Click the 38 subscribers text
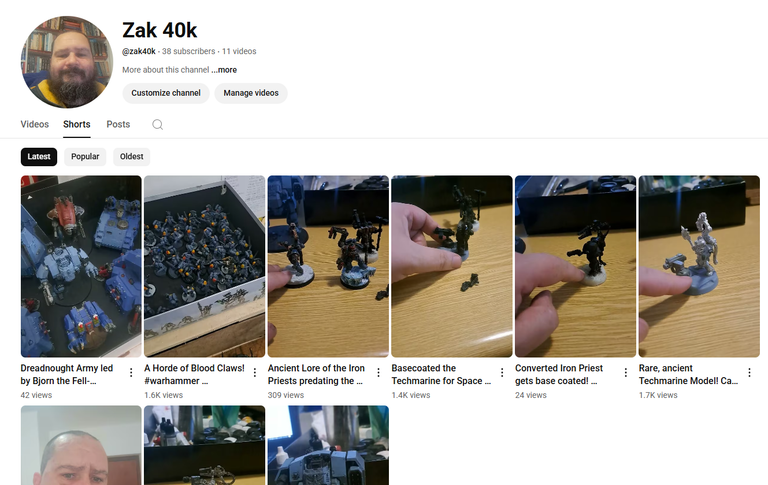 [x=189, y=51]
